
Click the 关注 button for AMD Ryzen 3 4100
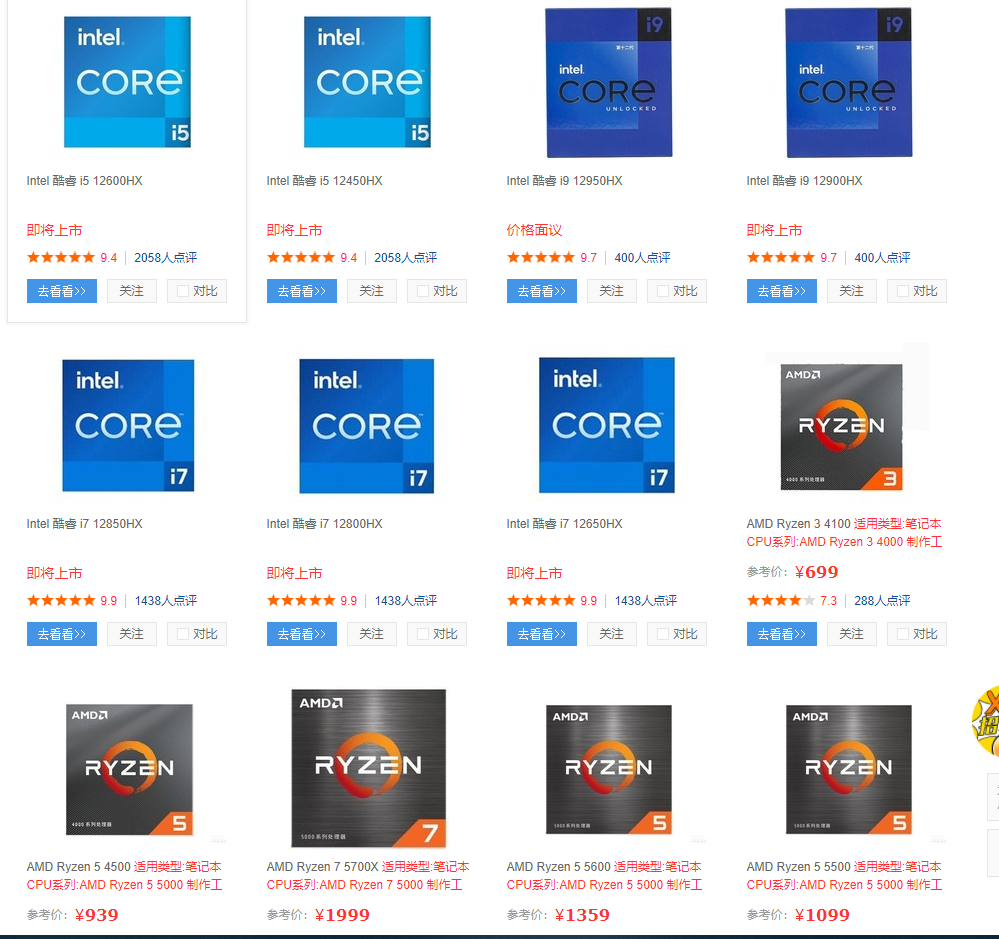851,633
